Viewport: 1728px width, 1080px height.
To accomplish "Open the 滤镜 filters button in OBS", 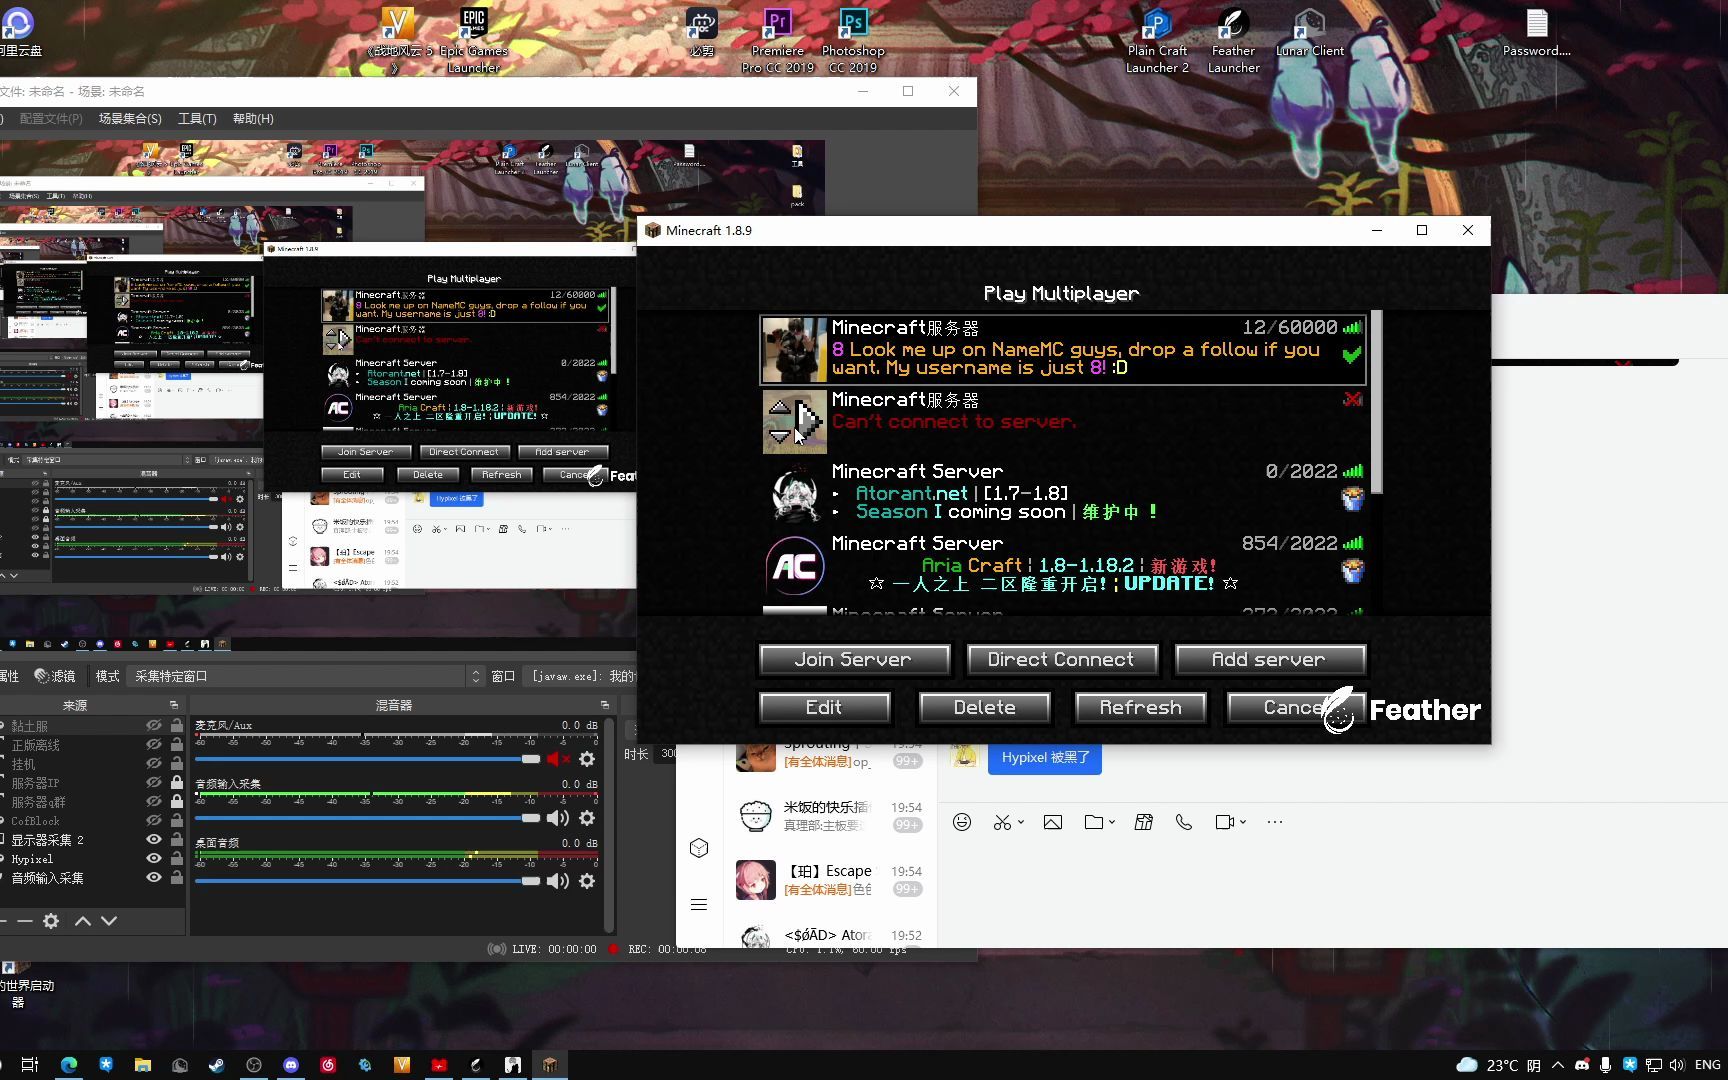I will 55,677.
